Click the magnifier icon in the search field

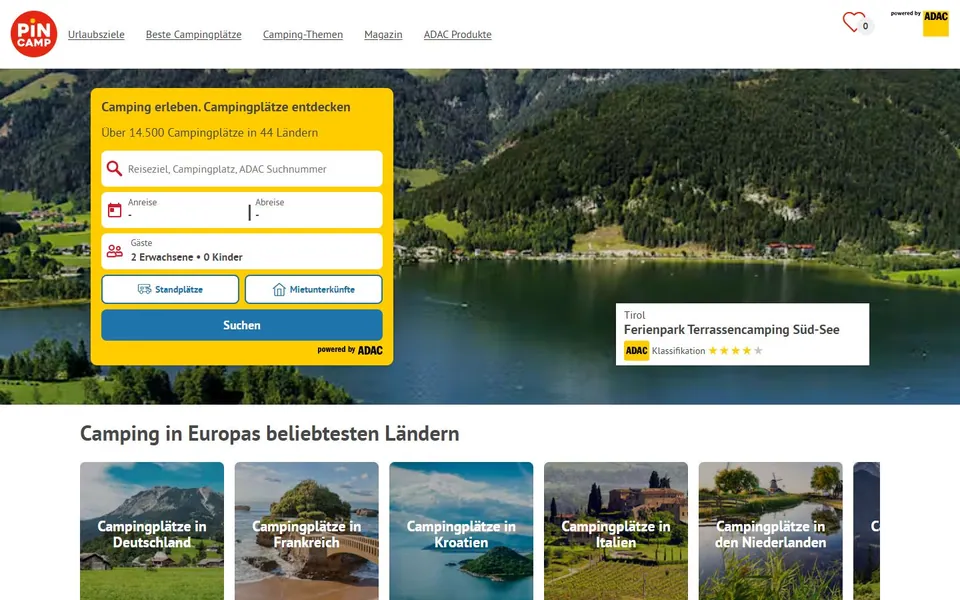click(114, 168)
